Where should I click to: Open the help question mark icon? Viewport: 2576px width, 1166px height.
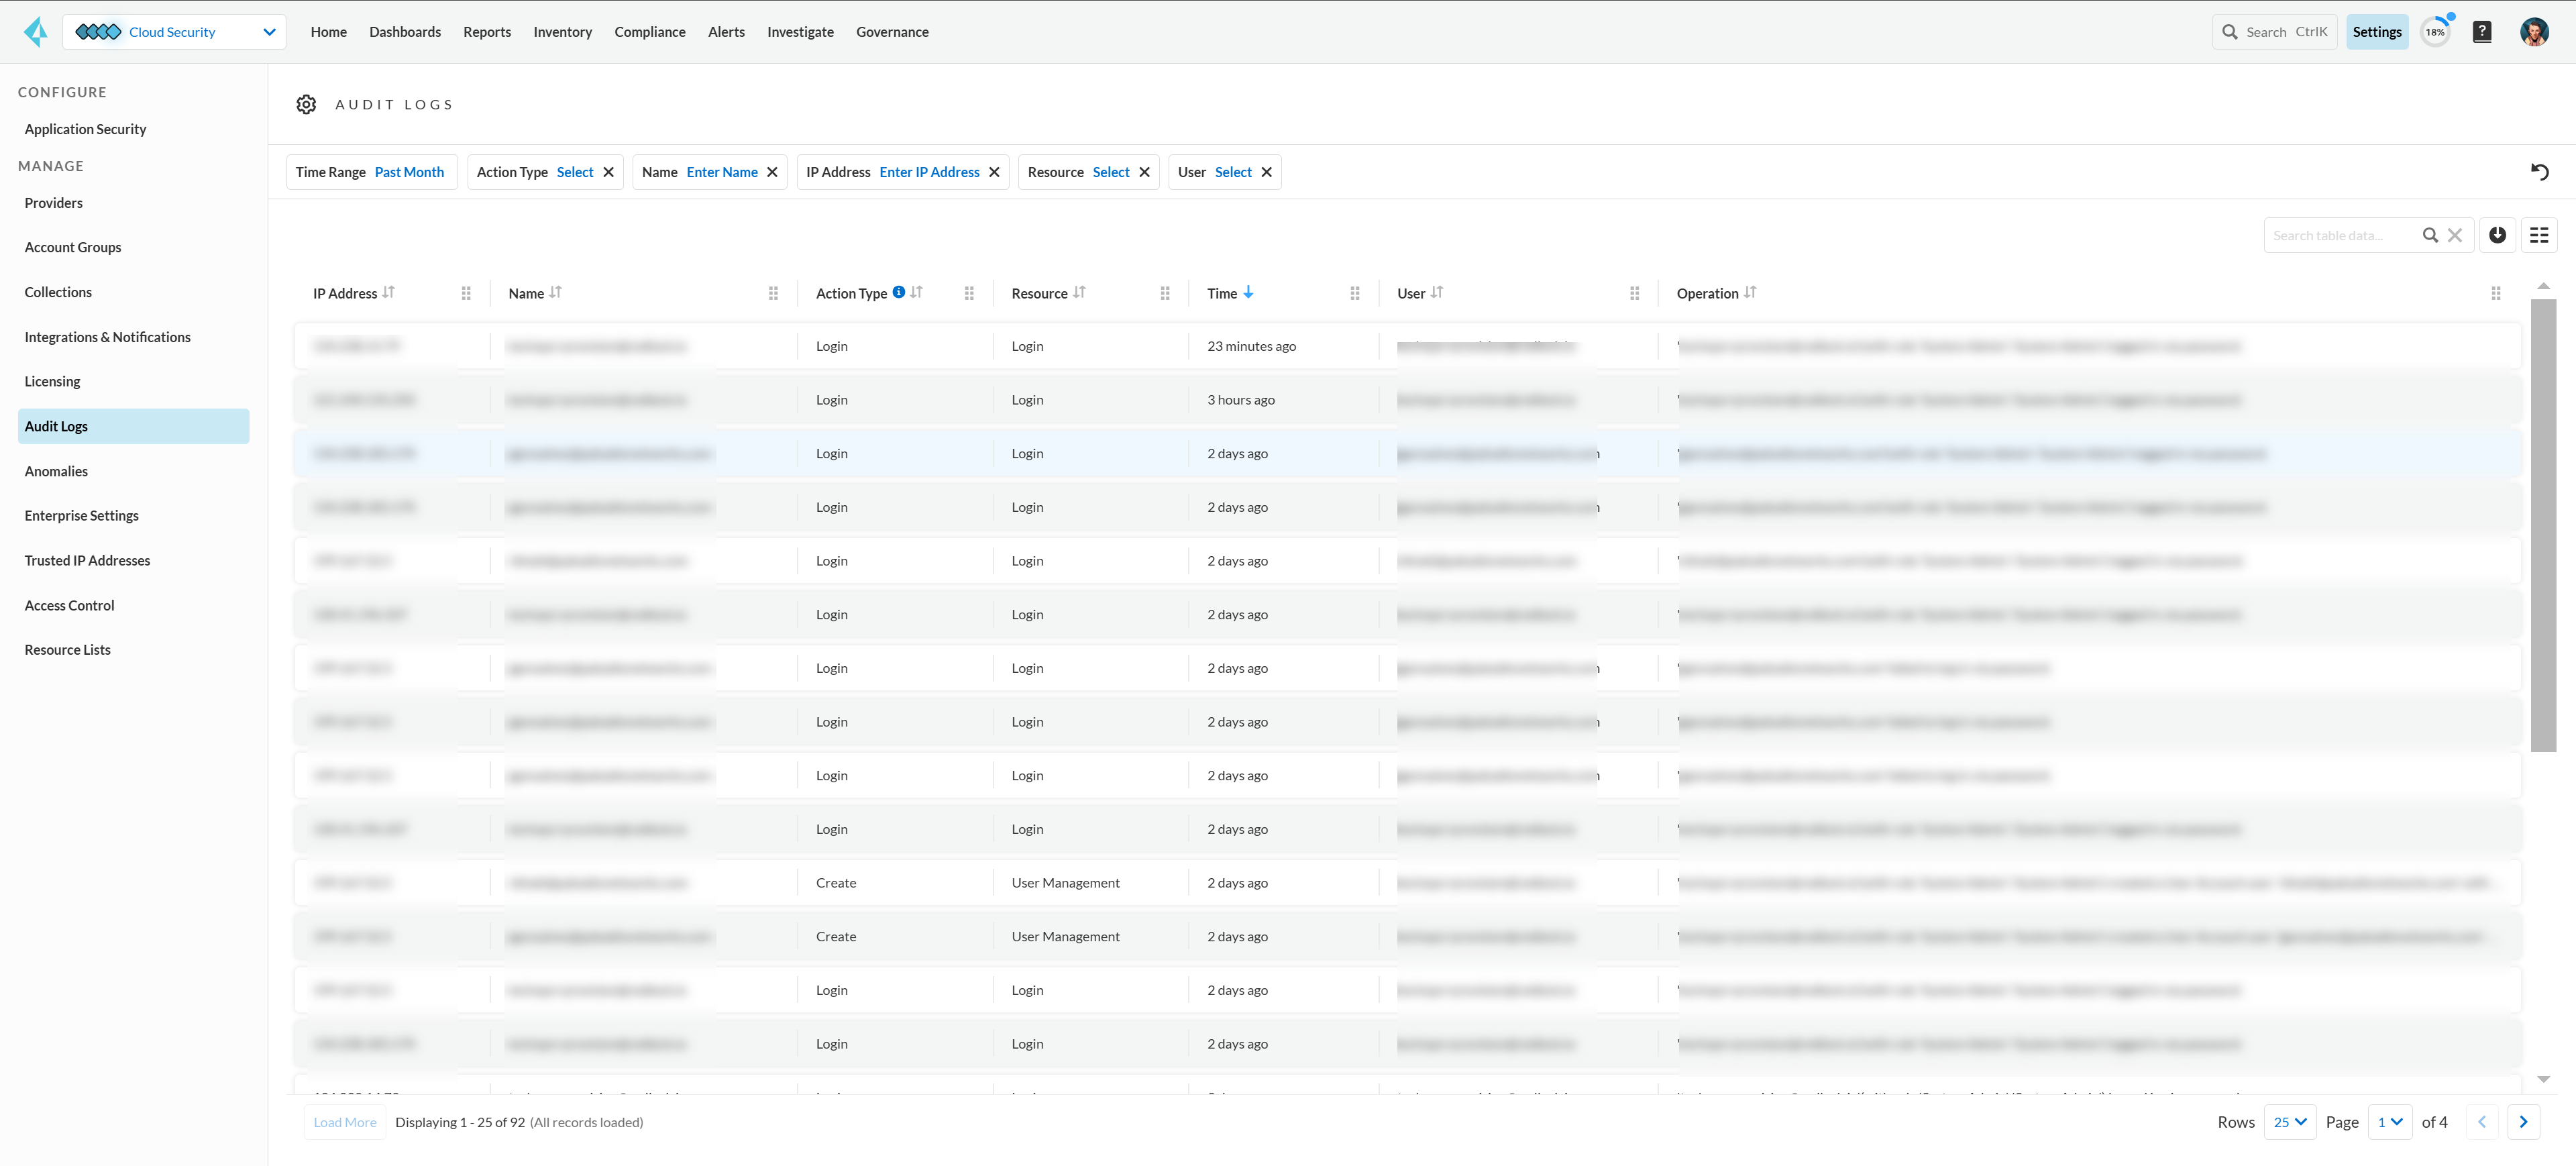tap(2482, 32)
